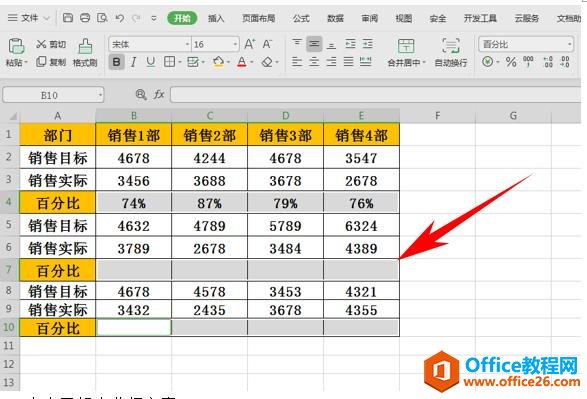Increase decimal places icon
This screenshot has height=399, width=587.
click(x=548, y=62)
